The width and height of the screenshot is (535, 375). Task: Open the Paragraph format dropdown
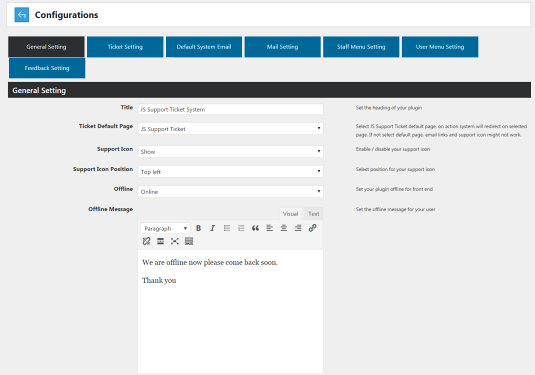(165, 228)
